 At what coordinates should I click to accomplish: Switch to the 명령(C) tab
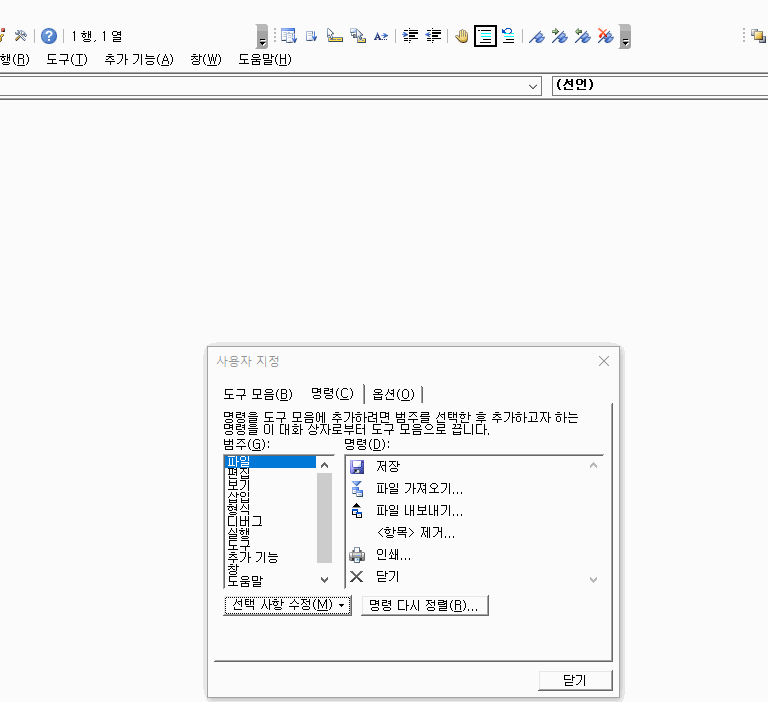click(x=332, y=393)
